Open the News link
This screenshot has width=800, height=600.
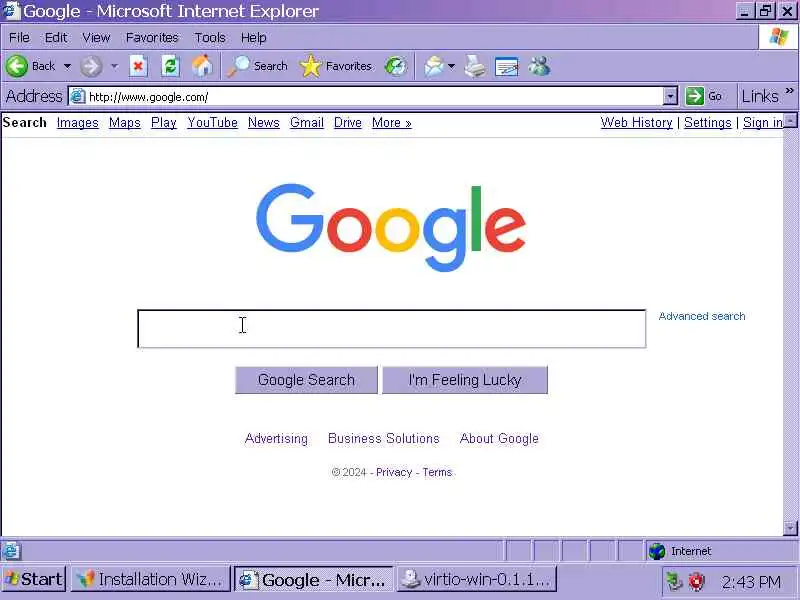pos(264,122)
